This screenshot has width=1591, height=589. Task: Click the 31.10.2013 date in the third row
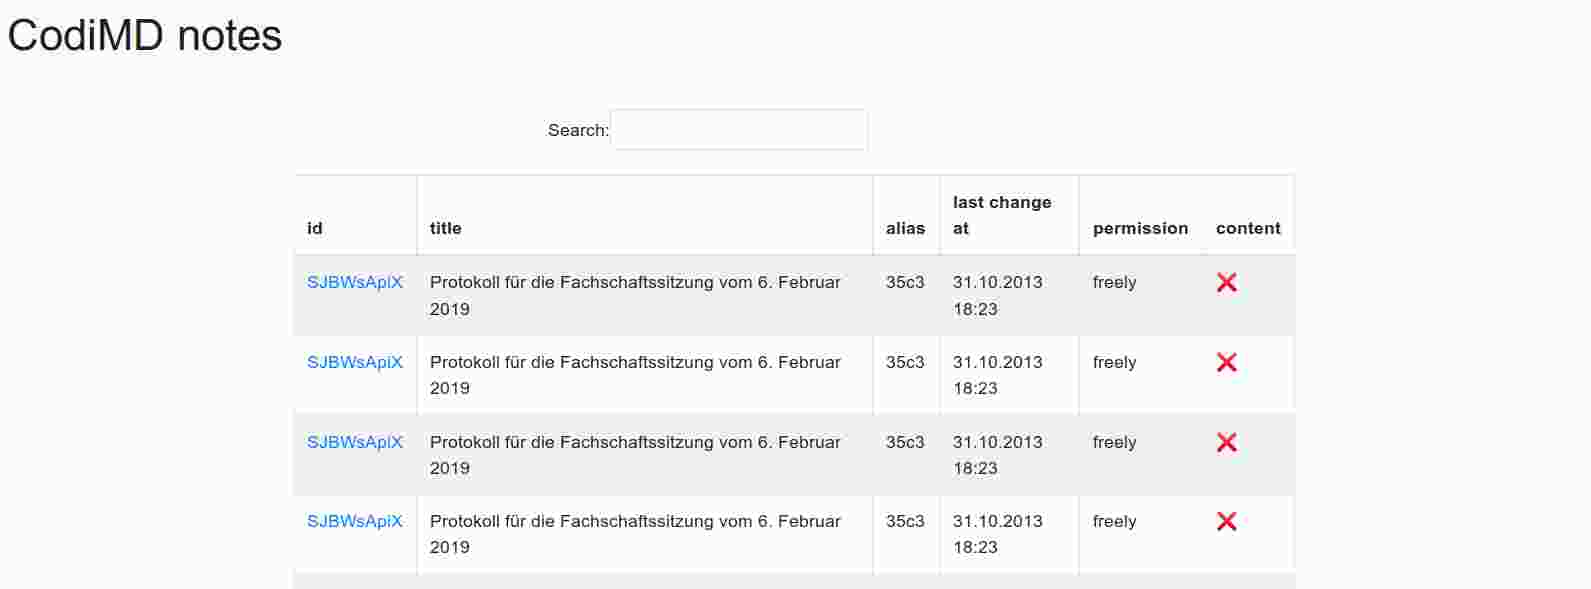997,442
